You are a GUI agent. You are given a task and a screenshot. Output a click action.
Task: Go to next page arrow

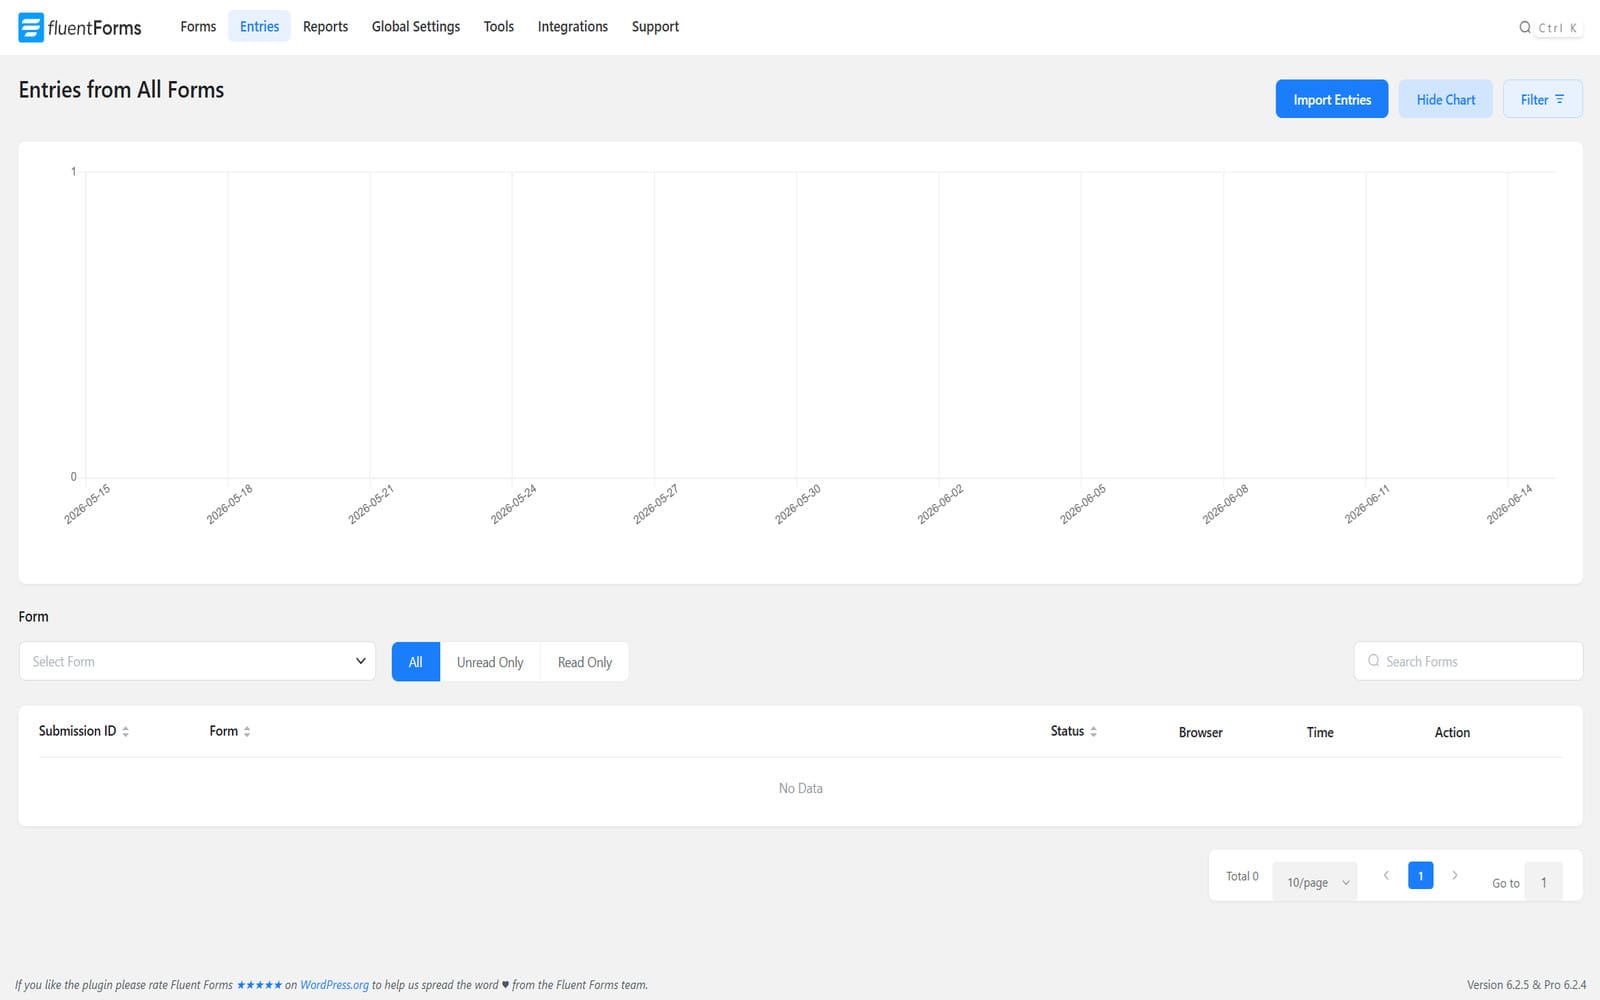pyautogui.click(x=1455, y=876)
